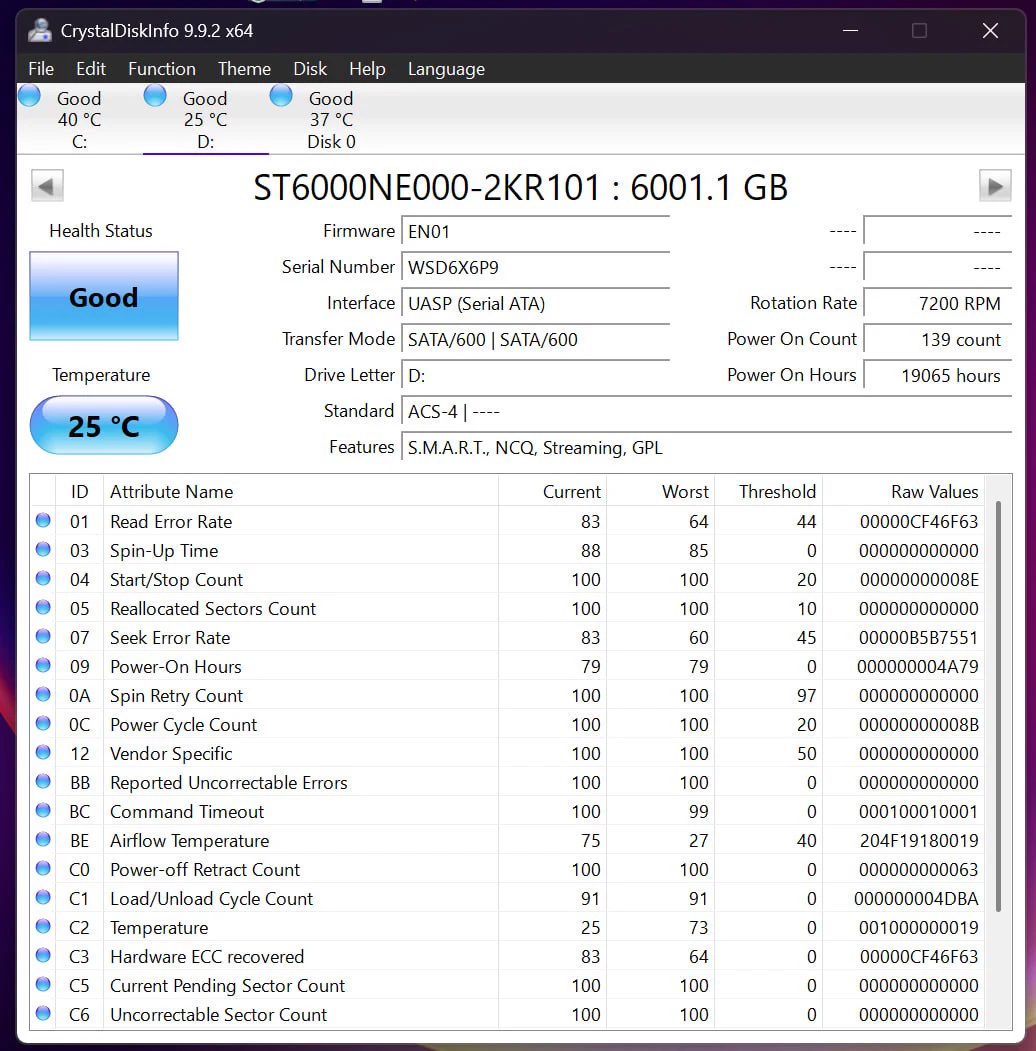This screenshot has width=1036, height=1051.
Task: Click status dot of Airflow Temperature row
Action: click(44, 839)
